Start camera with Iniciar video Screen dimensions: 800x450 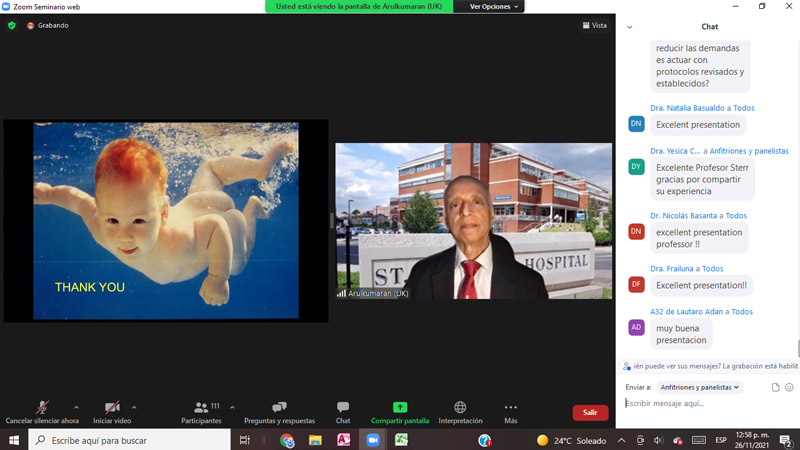click(112, 412)
